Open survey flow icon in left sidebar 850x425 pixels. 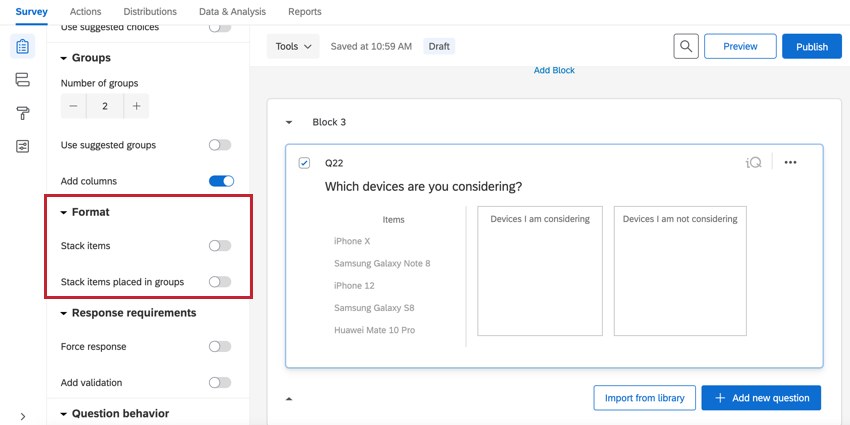[x=23, y=80]
